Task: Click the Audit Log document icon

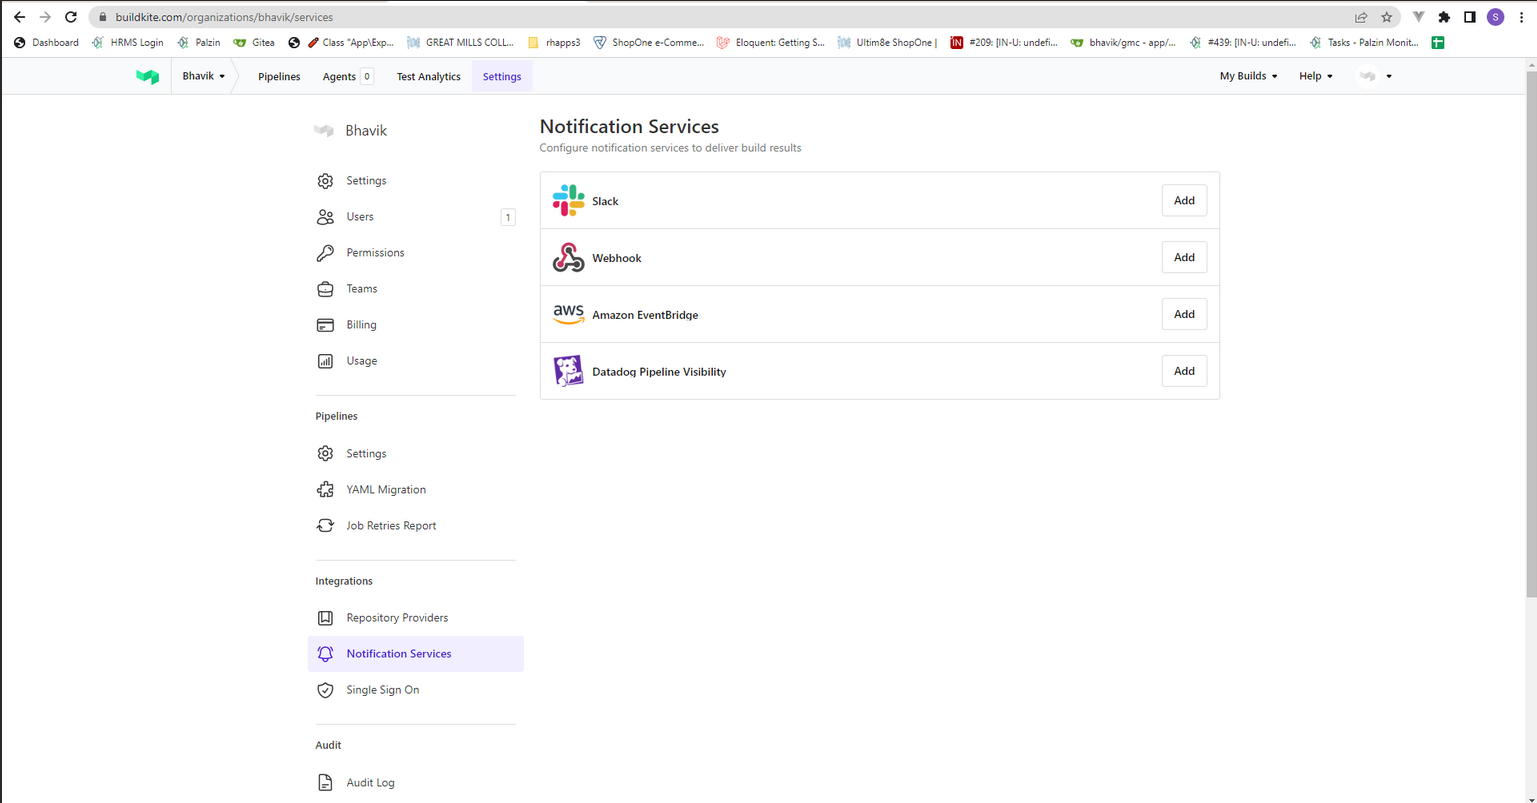Action: [325, 782]
